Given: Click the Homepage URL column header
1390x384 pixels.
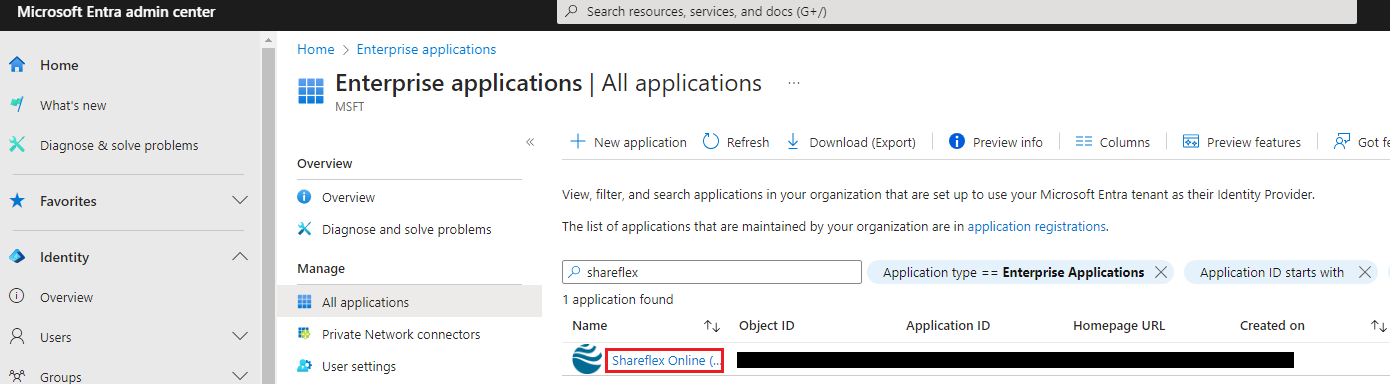Looking at the screenshot, I should tap(1119, 326).
